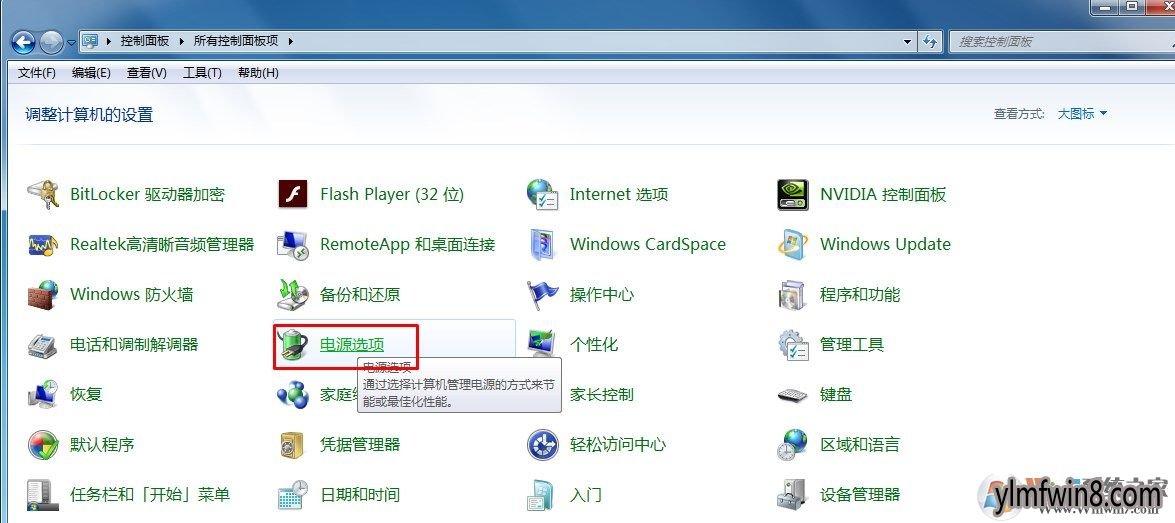Click the 家长控制 label

602,394
